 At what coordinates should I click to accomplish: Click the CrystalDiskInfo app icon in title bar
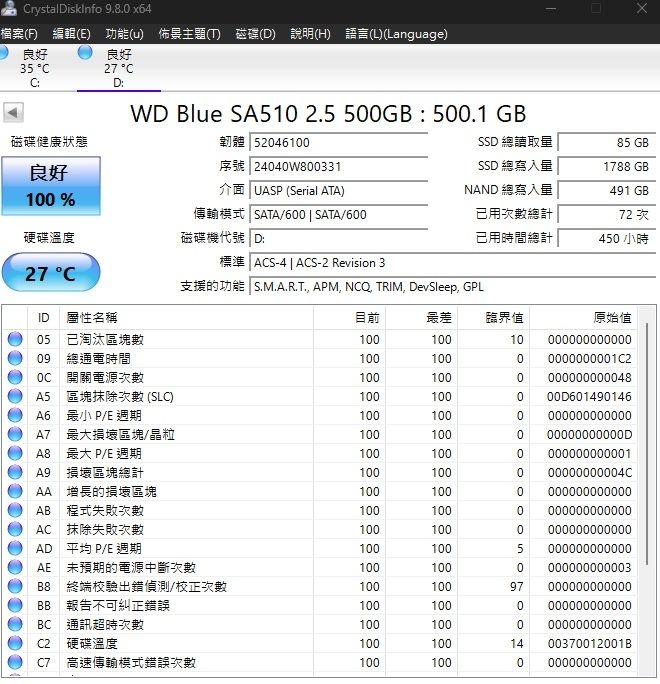pyautogui.click(x=8, y=9)
